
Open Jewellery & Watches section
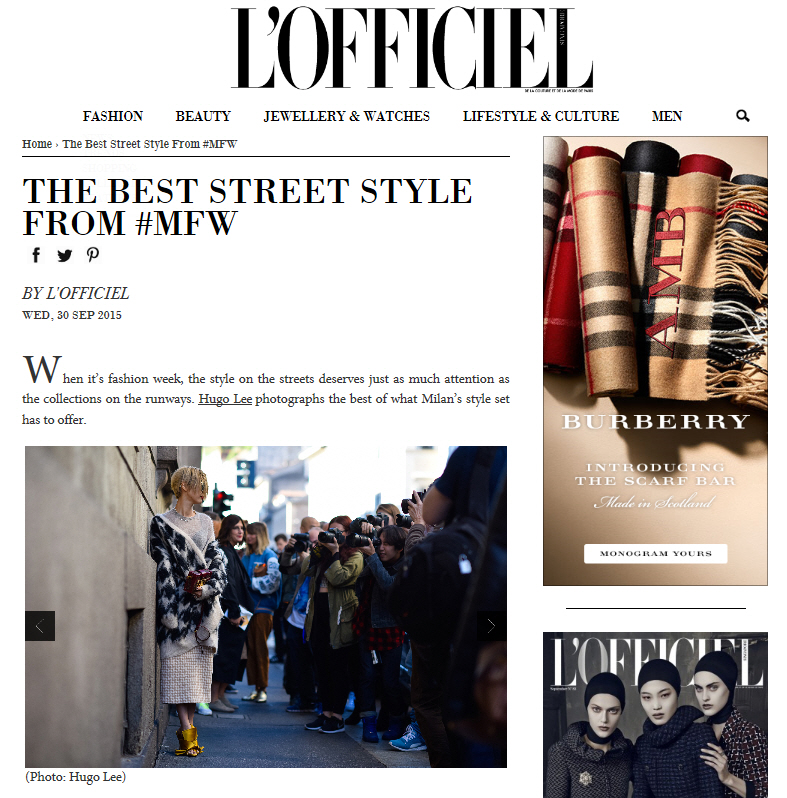tap(347, 117)
